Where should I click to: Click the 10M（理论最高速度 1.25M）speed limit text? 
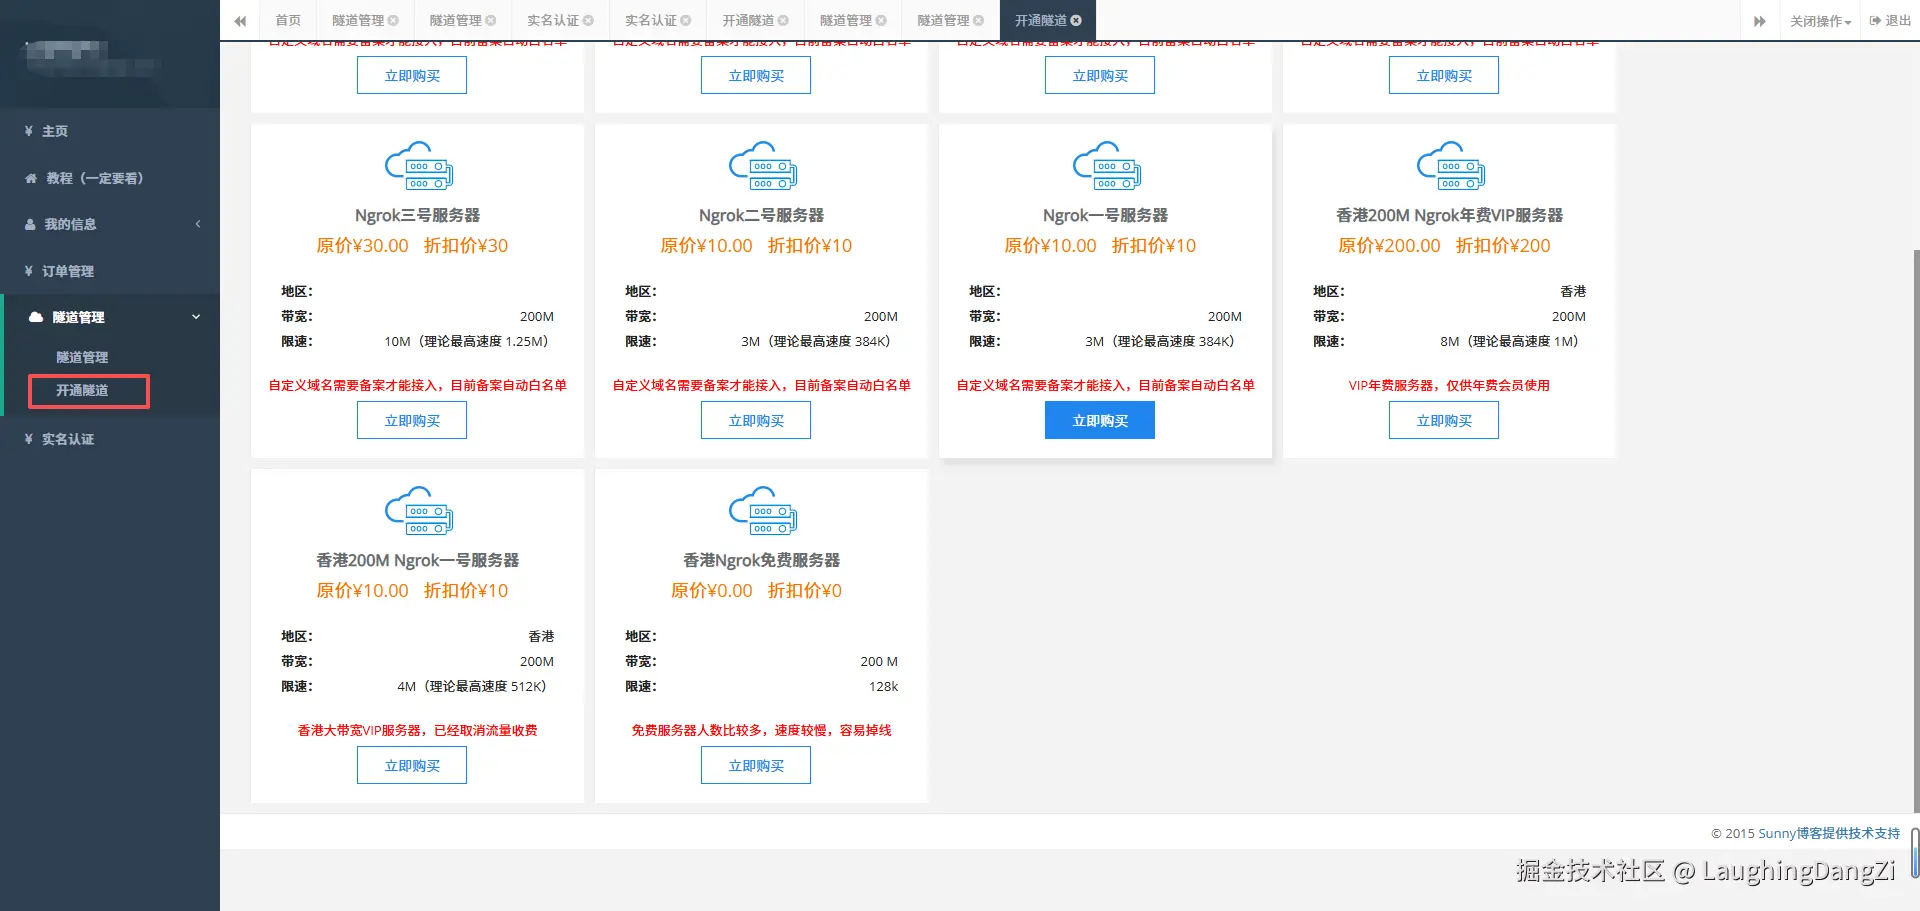click(x=469, y=341)
